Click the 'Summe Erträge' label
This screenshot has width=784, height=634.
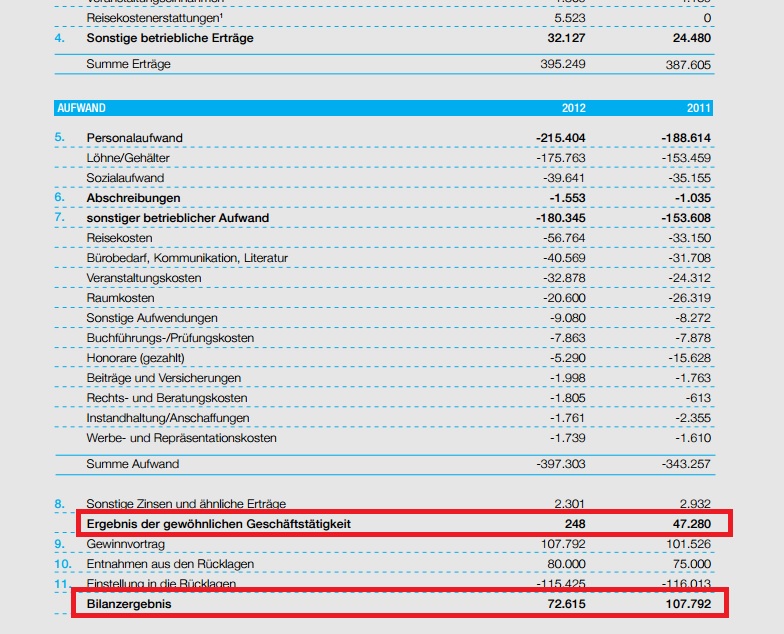click(x=128, y=64)
